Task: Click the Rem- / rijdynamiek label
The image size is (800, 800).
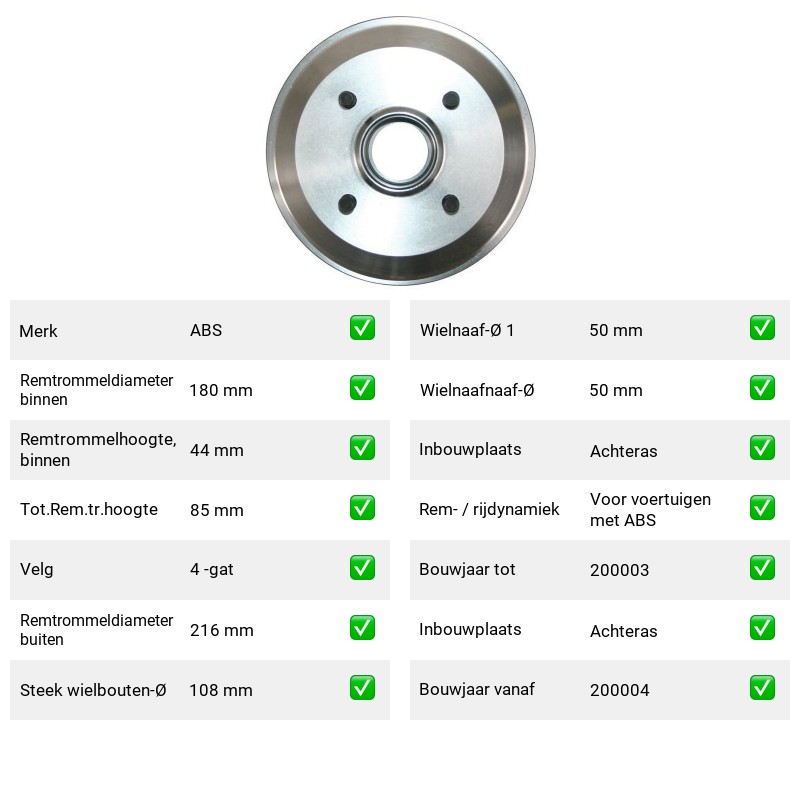Action: tap(489, 509)
